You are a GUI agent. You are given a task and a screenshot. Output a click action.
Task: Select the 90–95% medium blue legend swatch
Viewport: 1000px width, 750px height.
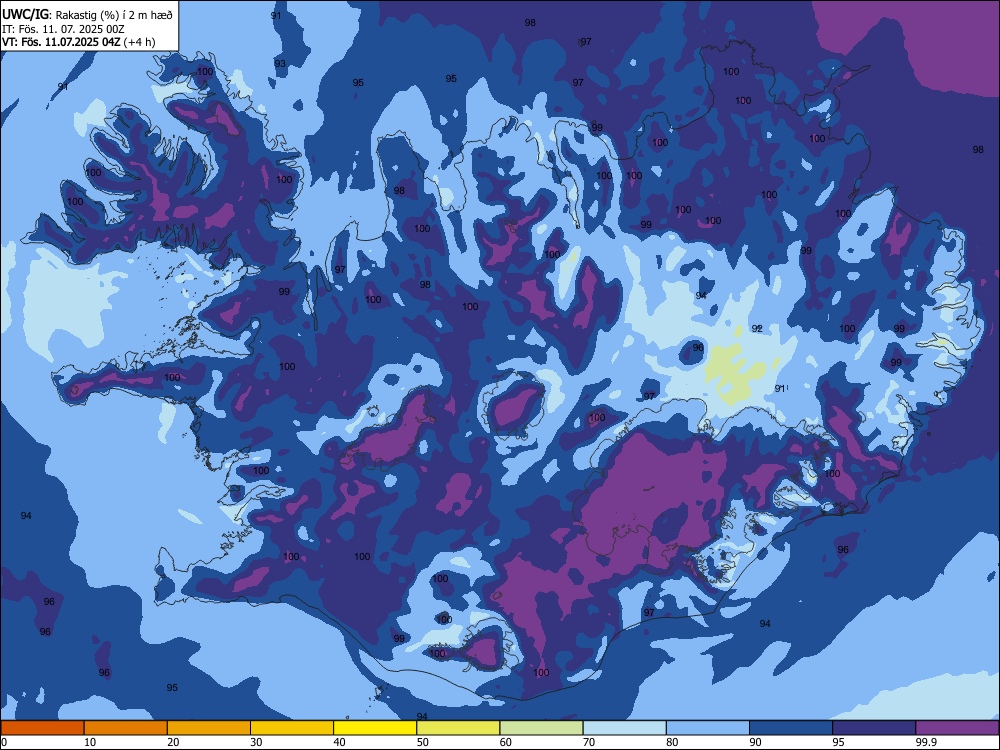791,728
